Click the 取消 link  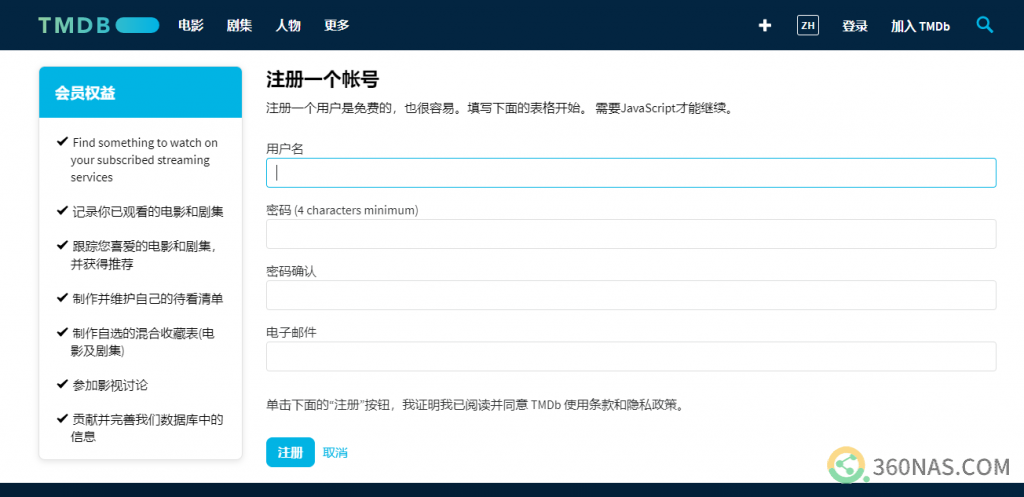(335, 453)
